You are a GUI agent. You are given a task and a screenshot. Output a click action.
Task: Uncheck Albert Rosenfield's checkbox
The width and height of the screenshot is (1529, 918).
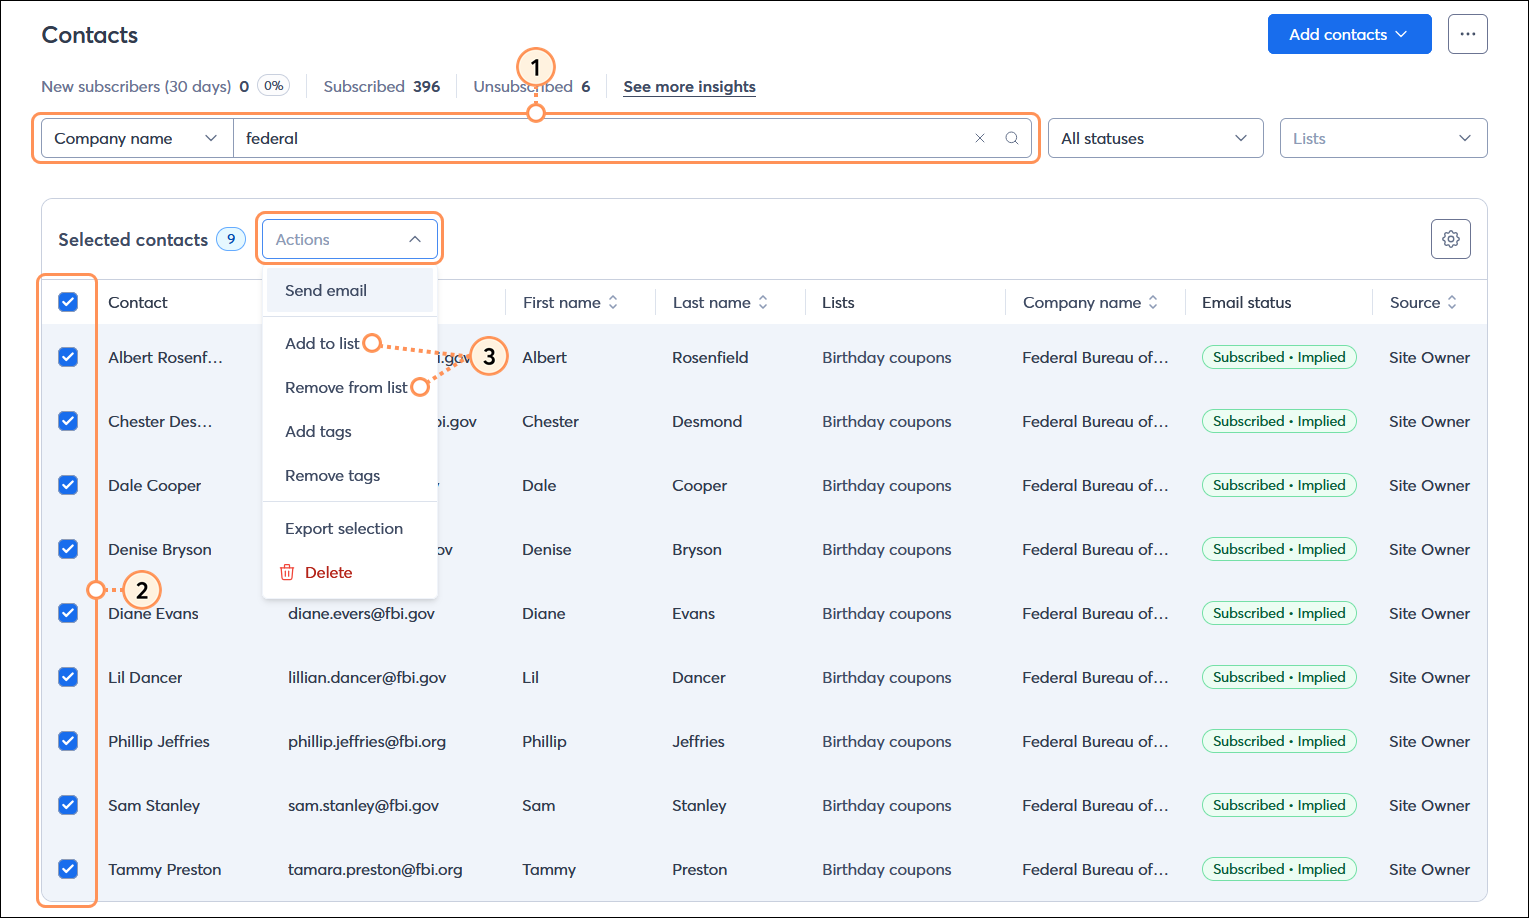(x=68, y=357)
